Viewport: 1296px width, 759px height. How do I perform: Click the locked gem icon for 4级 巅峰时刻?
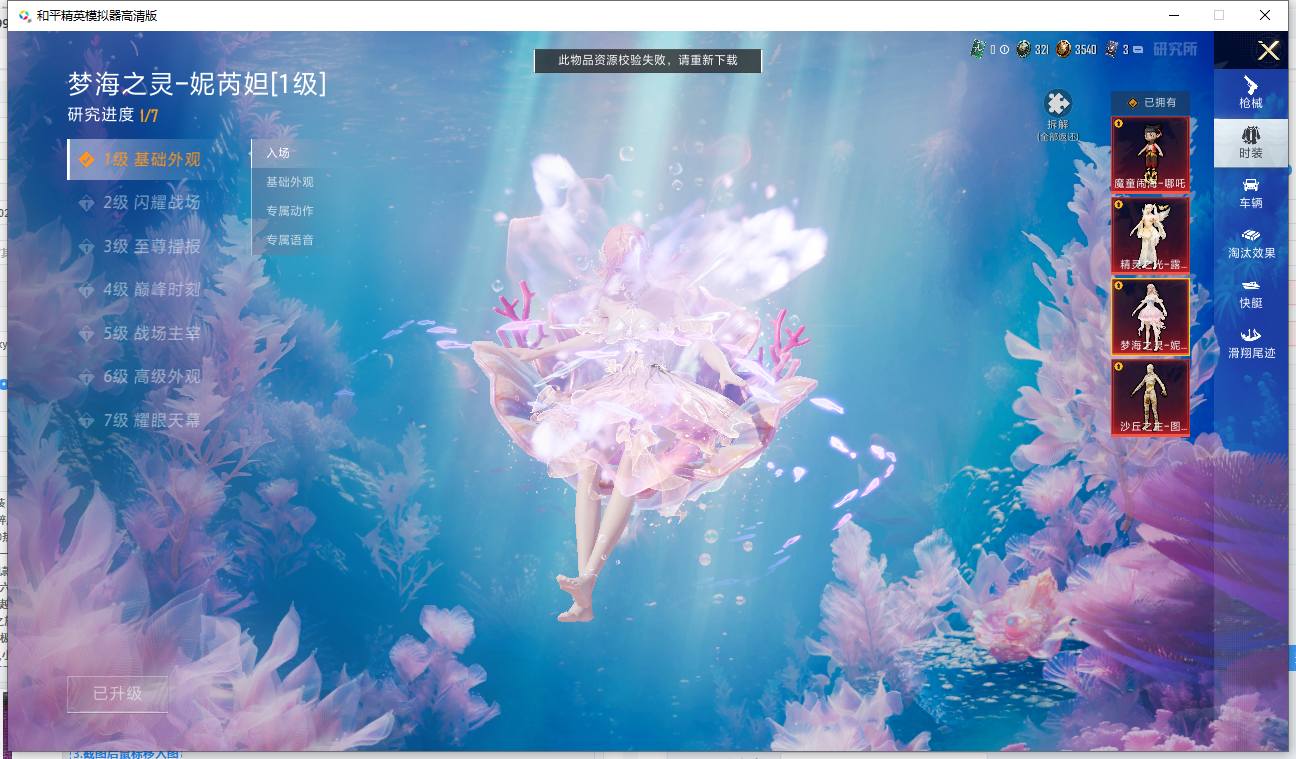(87, 289)
